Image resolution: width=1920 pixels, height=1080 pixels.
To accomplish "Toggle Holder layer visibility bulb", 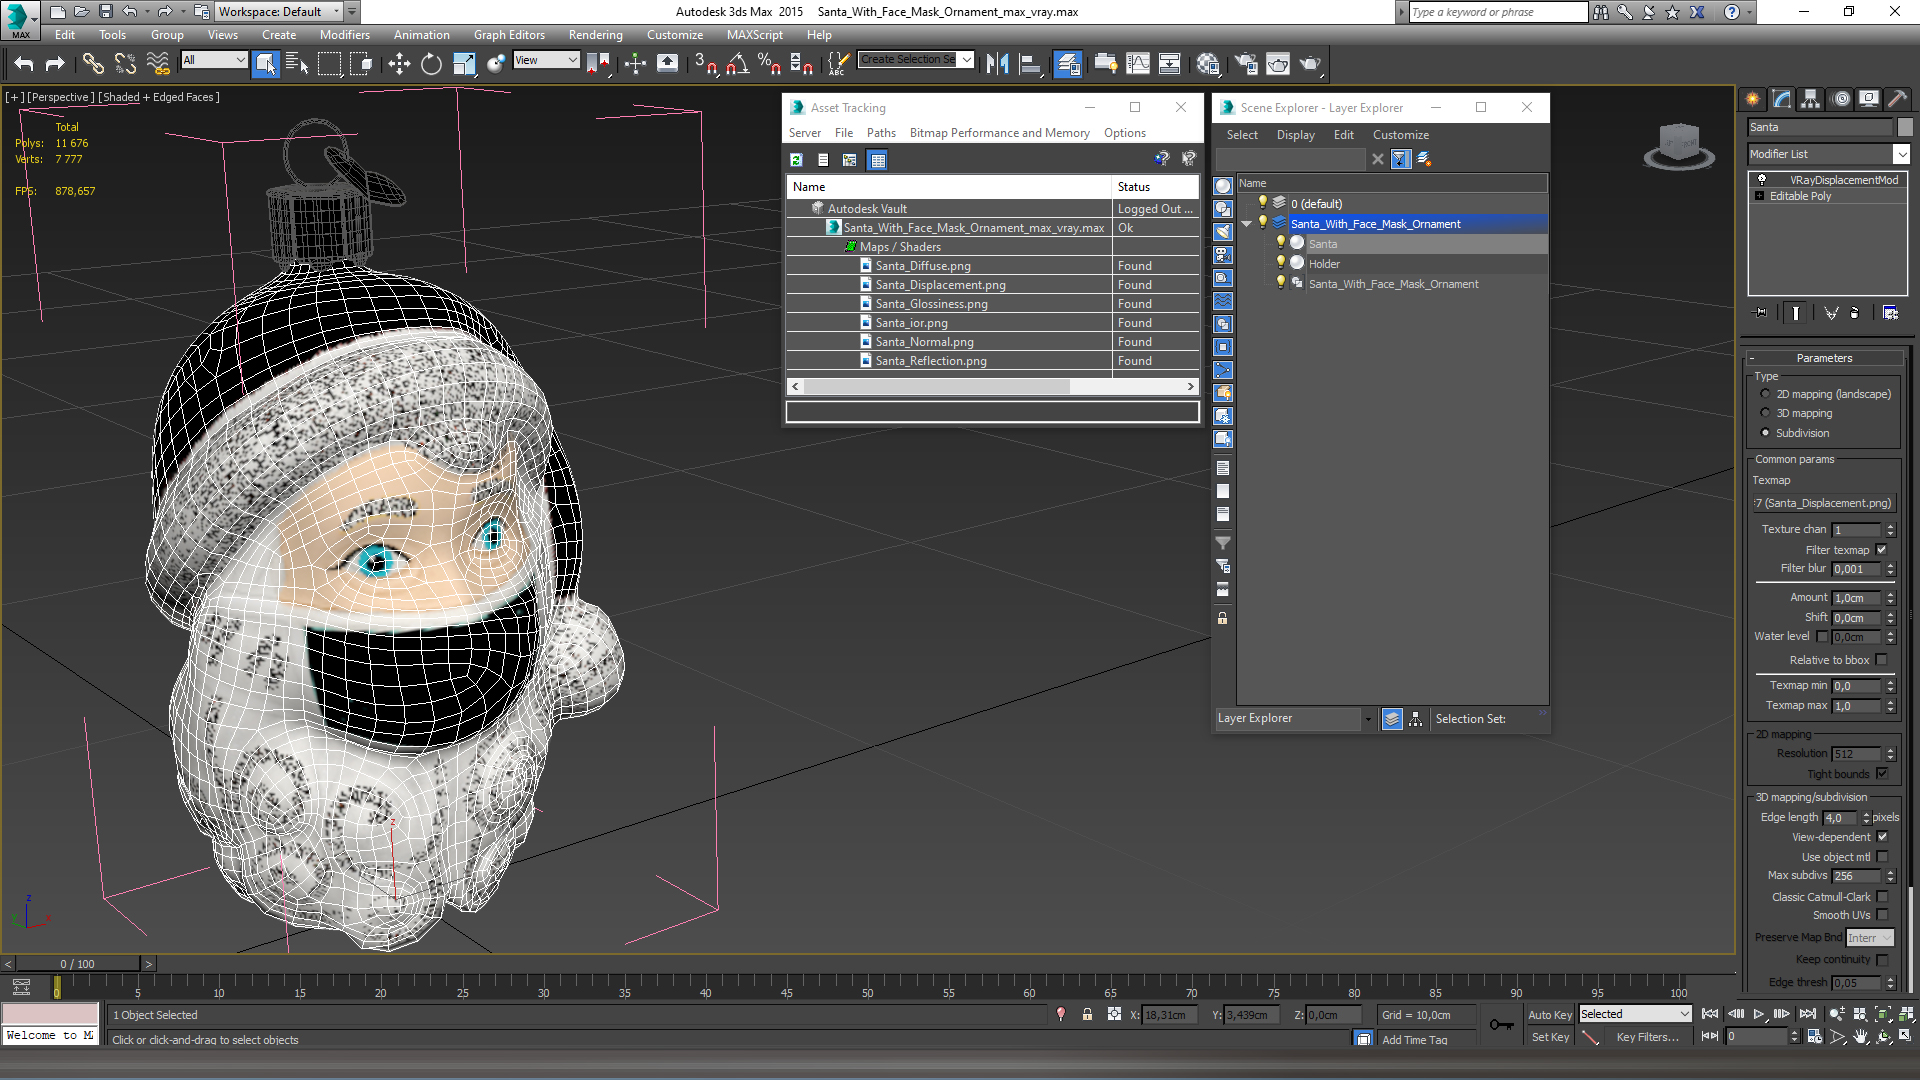I will point(1280,263).
